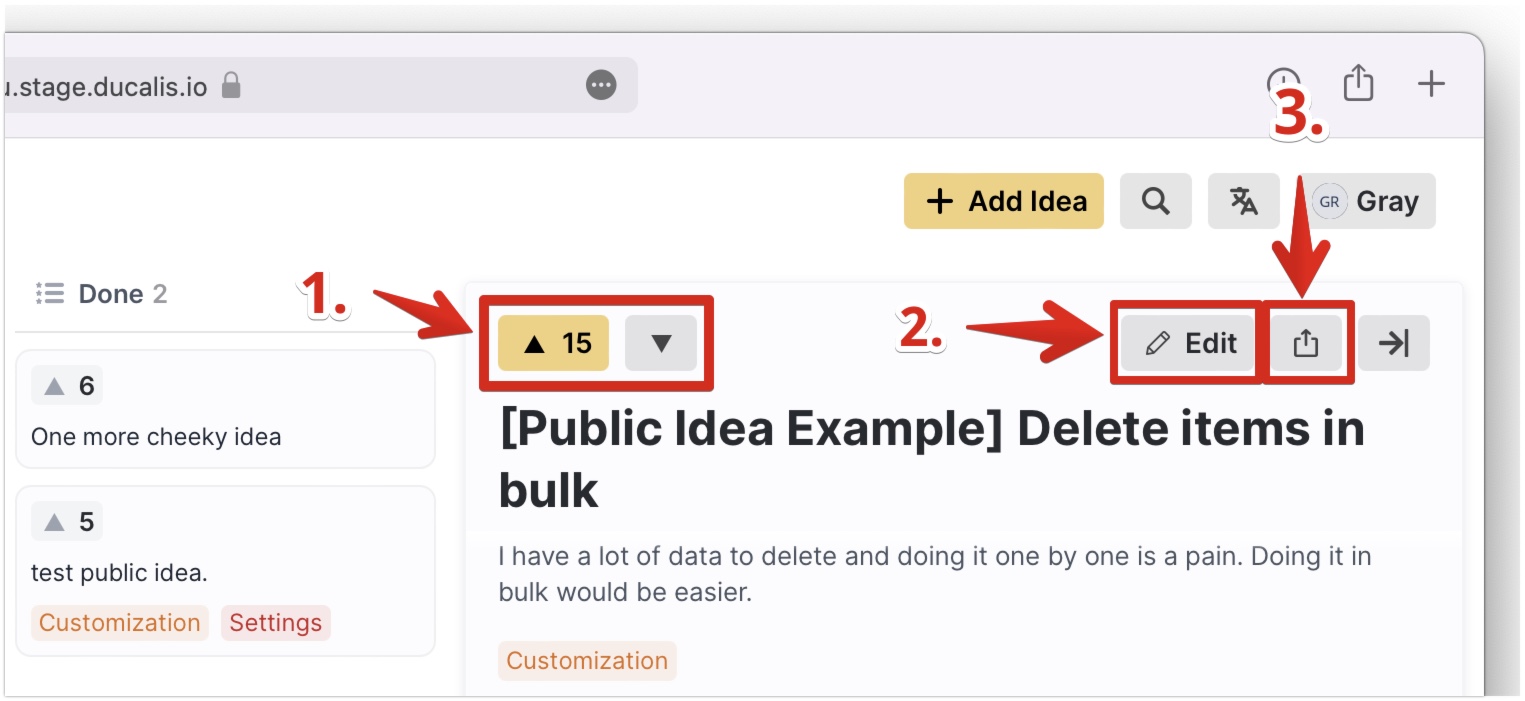
Task: Expand the Done column list header
Action: (x=101, y=294)
